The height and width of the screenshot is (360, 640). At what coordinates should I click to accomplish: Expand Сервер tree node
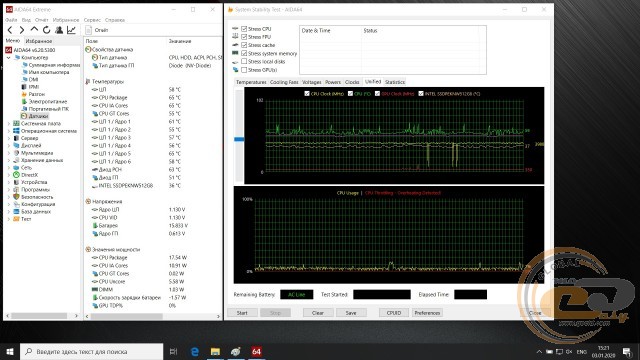pos(9,138)
